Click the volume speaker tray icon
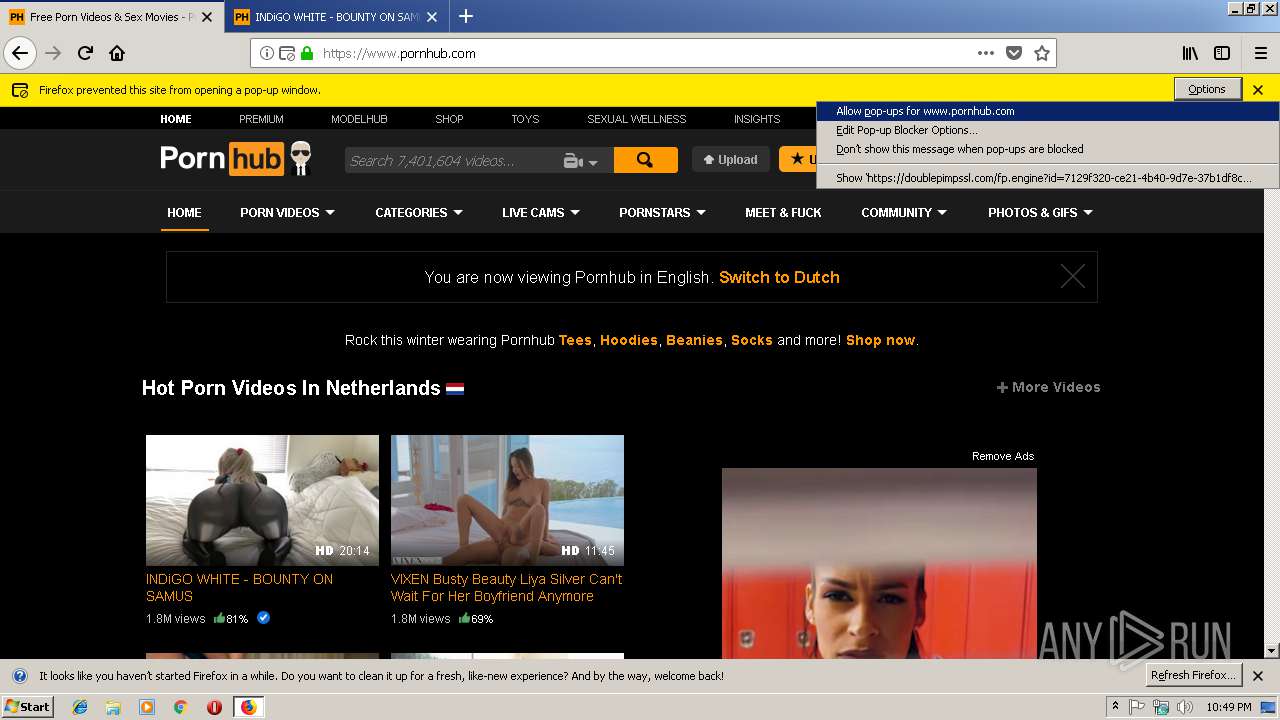1280x720 pixels. pos(1184,707)
